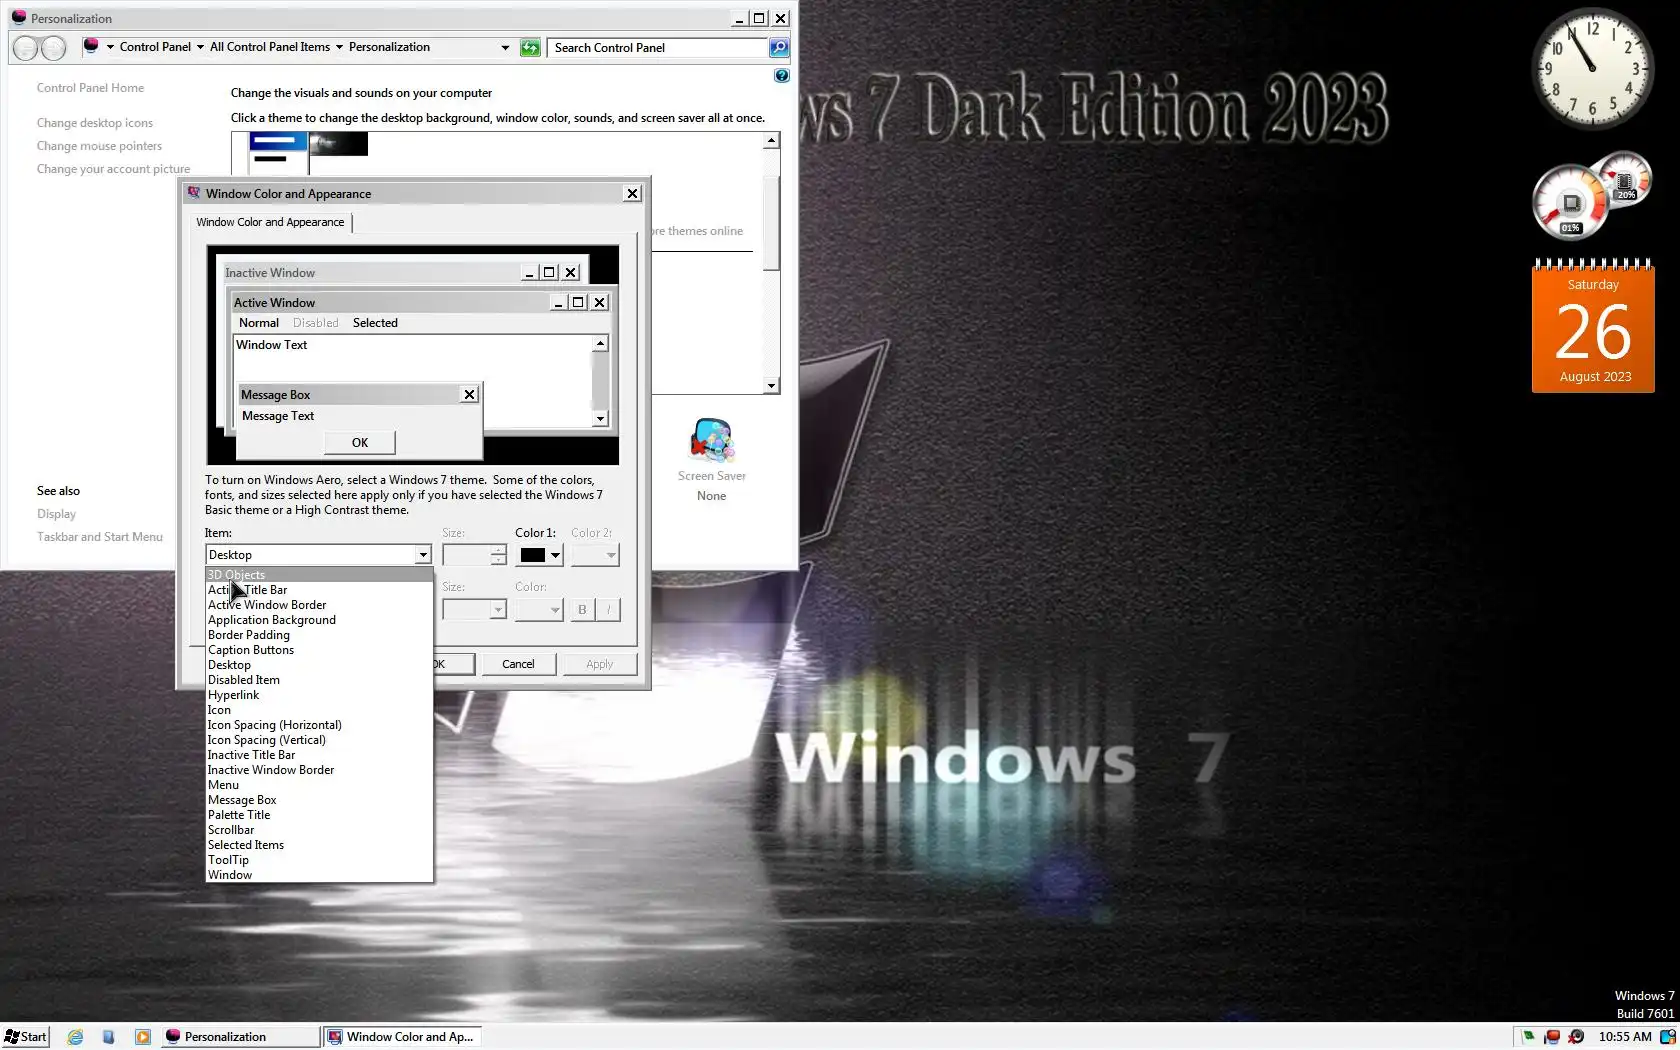The width and height of the screenshot is (1680, 1050).
Task: Select Application Background from the Item list
Action: click(x=319, y=620)
